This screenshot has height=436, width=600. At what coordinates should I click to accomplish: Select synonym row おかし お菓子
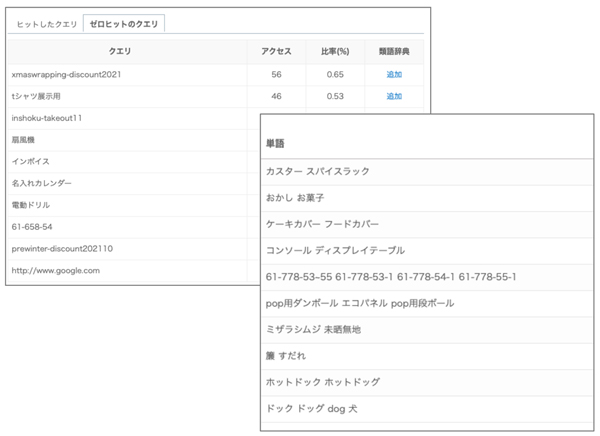[427, 198]
